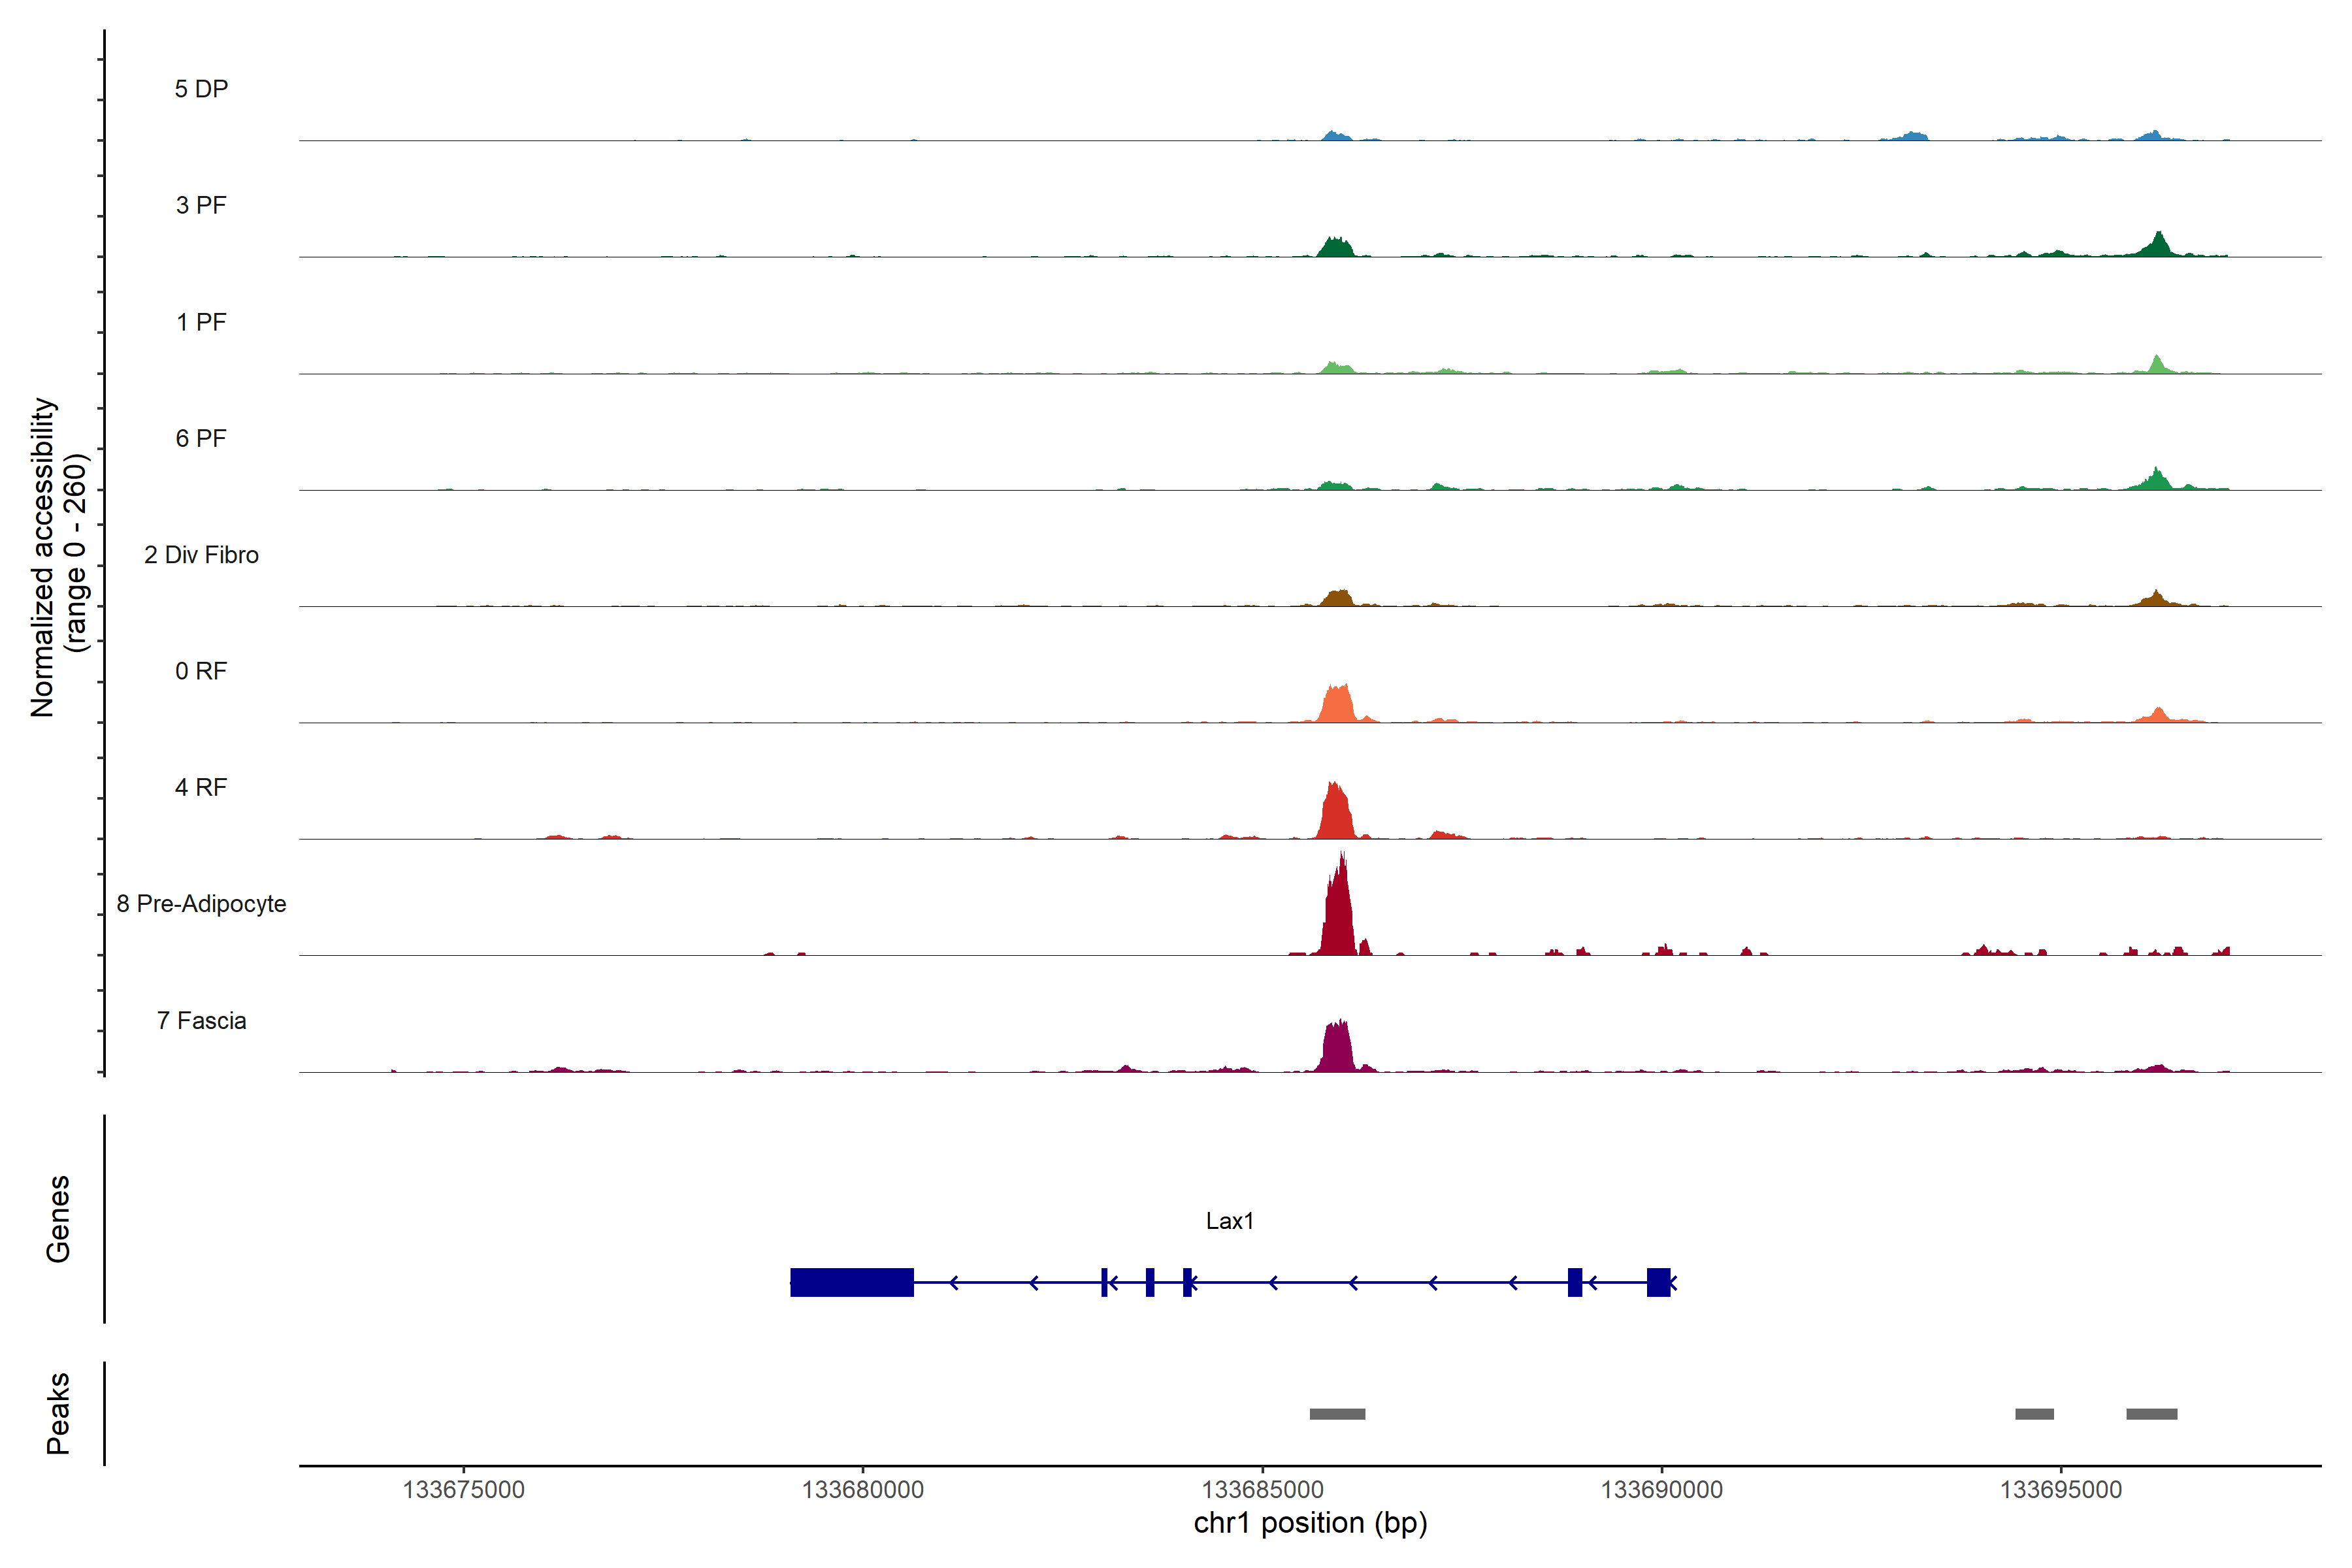Click the chr1 position axis title
Viewport: 2352px width, 1568px height.
(1310, 1523)
